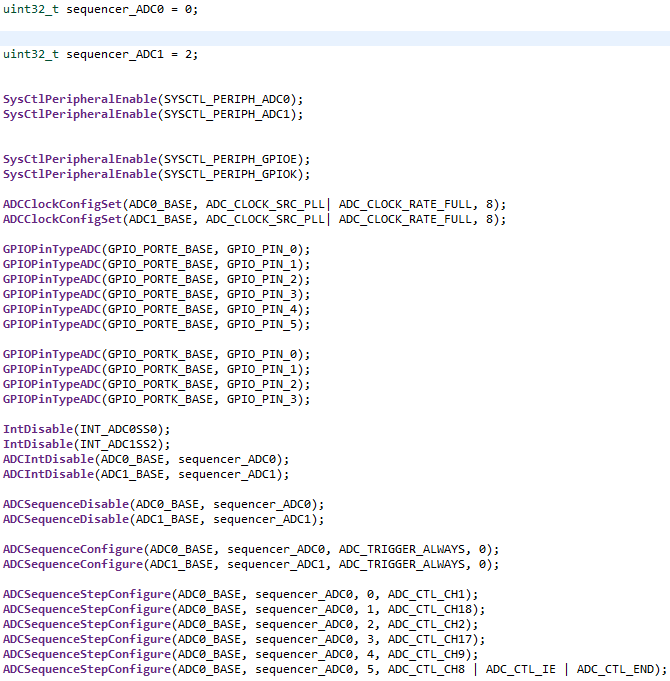Click GPIOPinTypeADC PORTK GPIO_PIN_2 line
The width and height of the screenshot is (670, 681).
click(156, 384)
